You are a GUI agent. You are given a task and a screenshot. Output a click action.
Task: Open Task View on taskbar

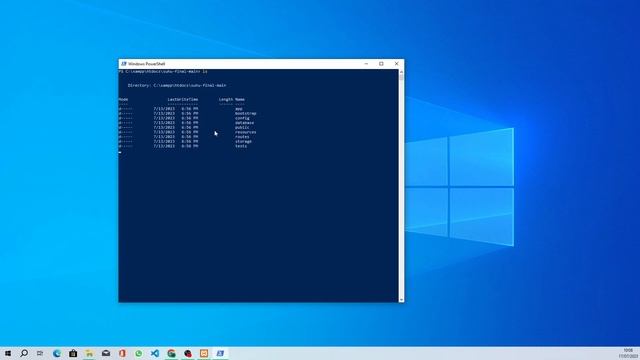coord(40,353)
